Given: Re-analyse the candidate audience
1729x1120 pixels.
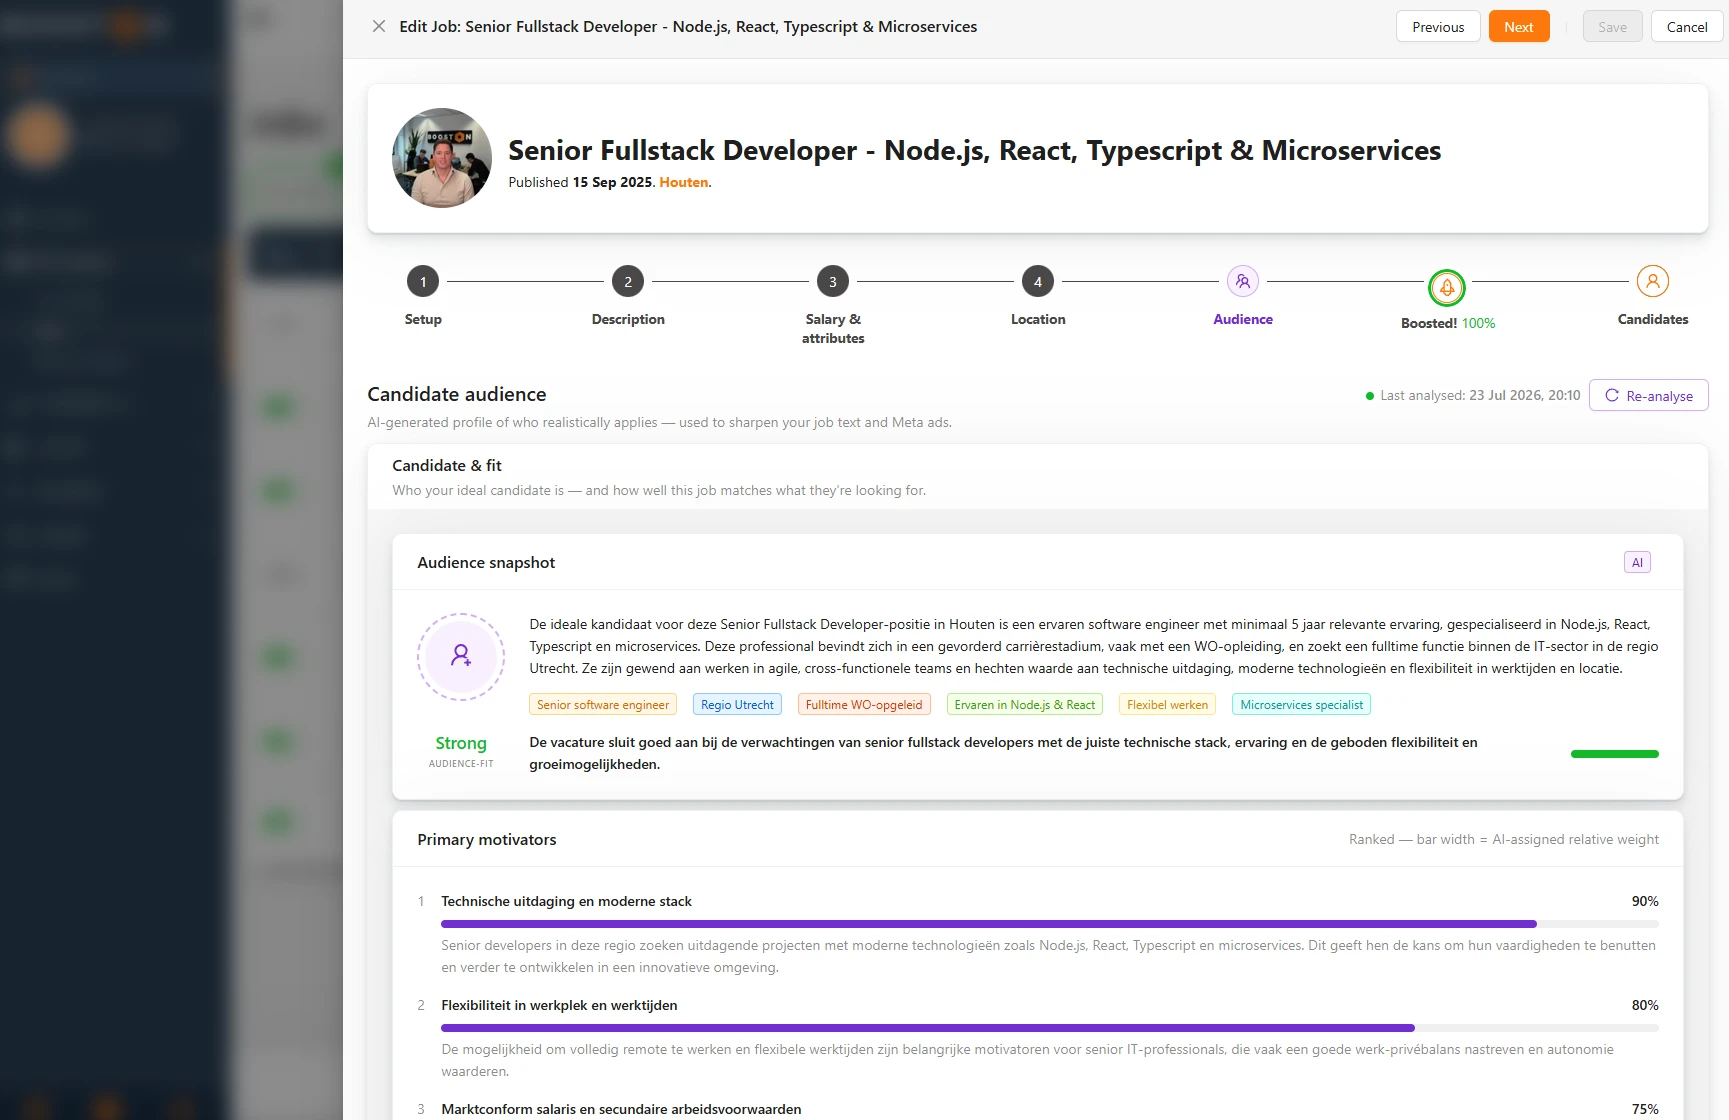Looking at the screenshot, I should pos(1649,396).
